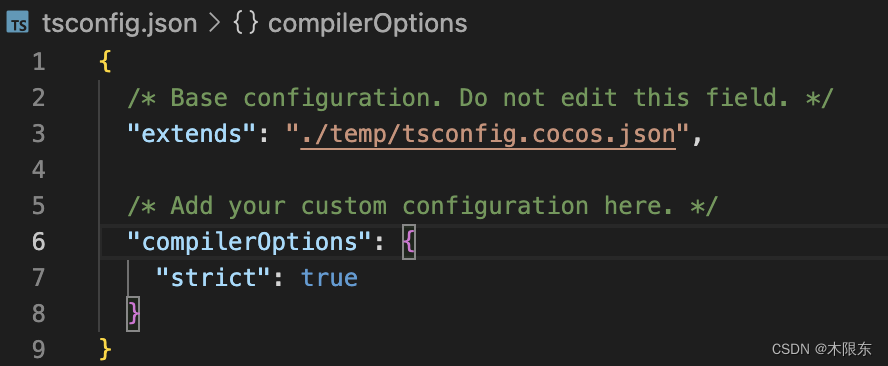Place cursor on the "compilerOptions" key
This screenshot has height=366, width=888.
[x=250, y=242]
